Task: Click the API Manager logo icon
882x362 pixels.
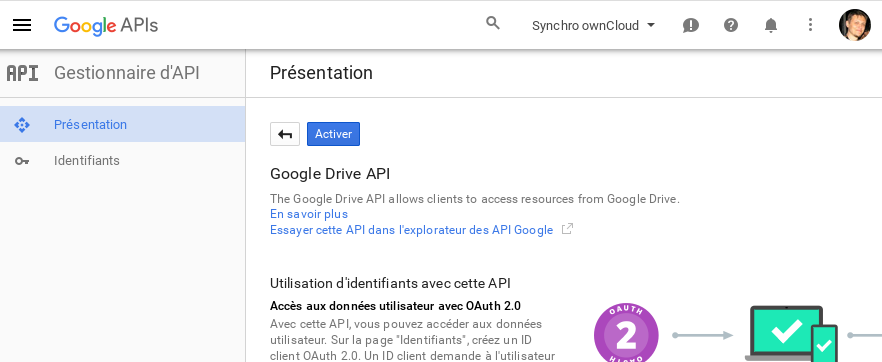Action: point(22,73)
